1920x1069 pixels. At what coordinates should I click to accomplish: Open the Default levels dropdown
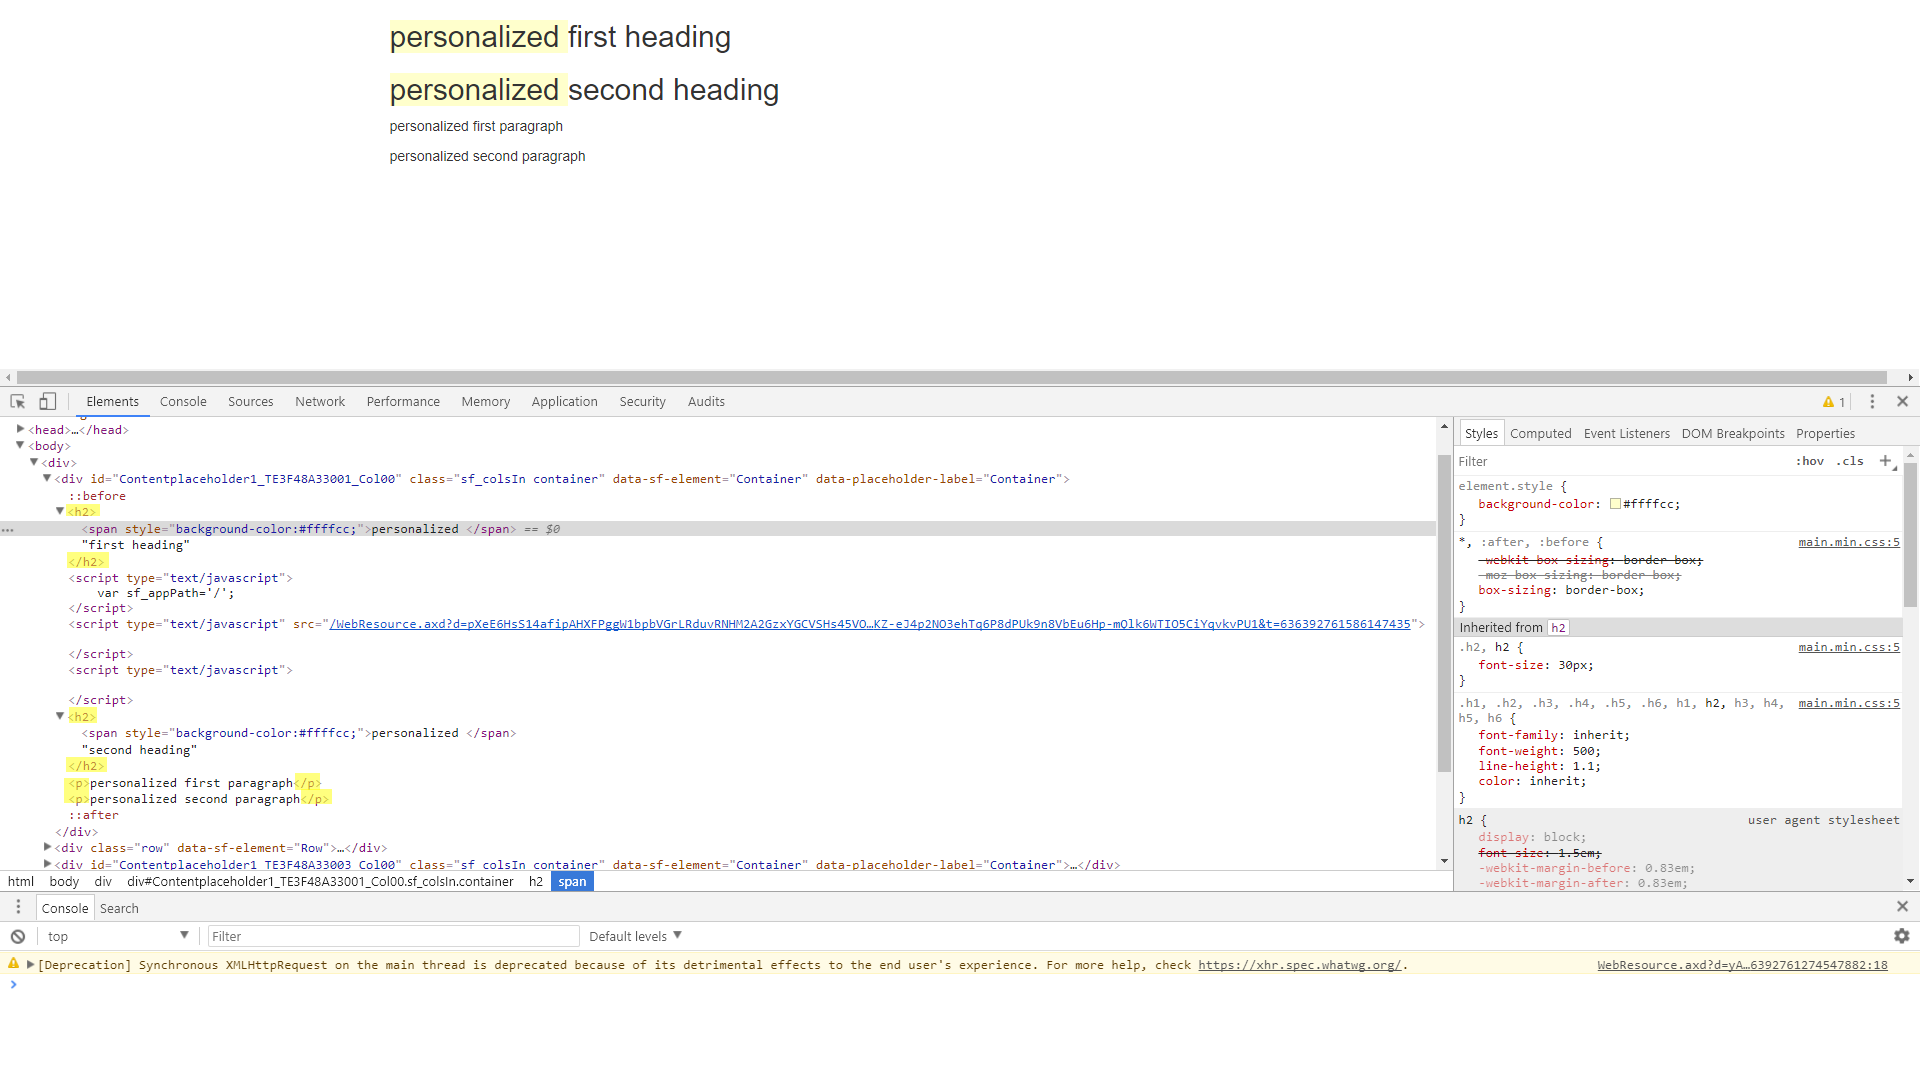coord(636,936)
